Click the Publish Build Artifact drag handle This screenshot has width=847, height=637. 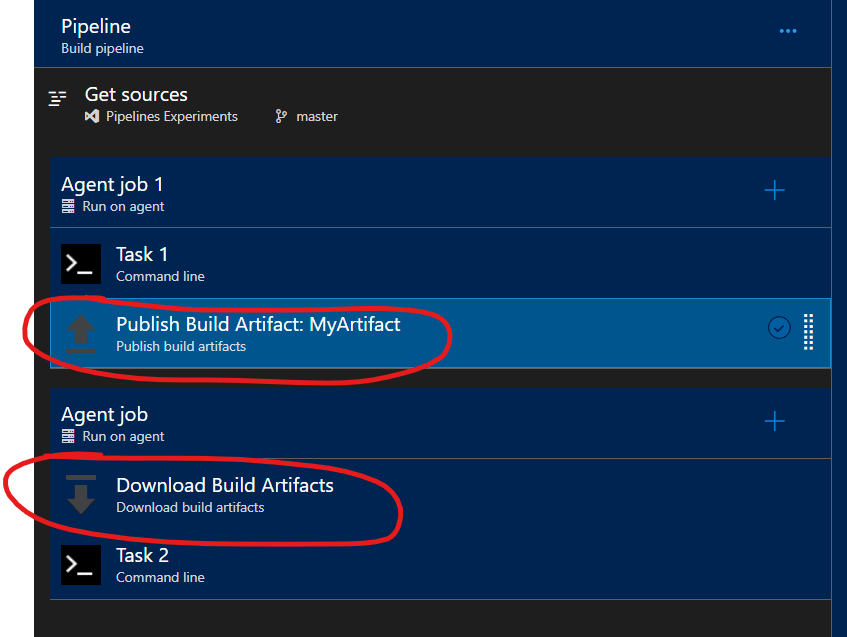click(x=808, y=332)
